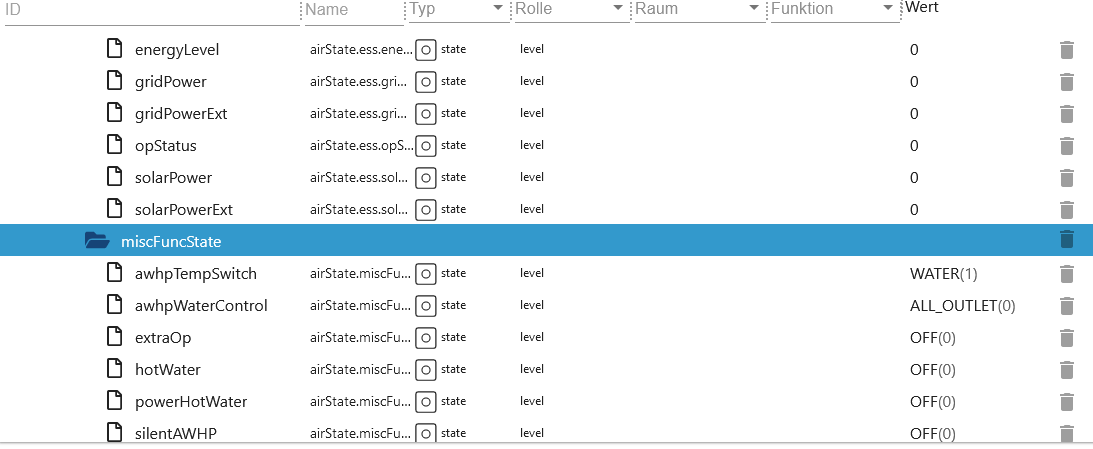Delete the energyLevel state with trash icon
The width and height of the screenshot is (1093, 449).
pos(1066,50)
